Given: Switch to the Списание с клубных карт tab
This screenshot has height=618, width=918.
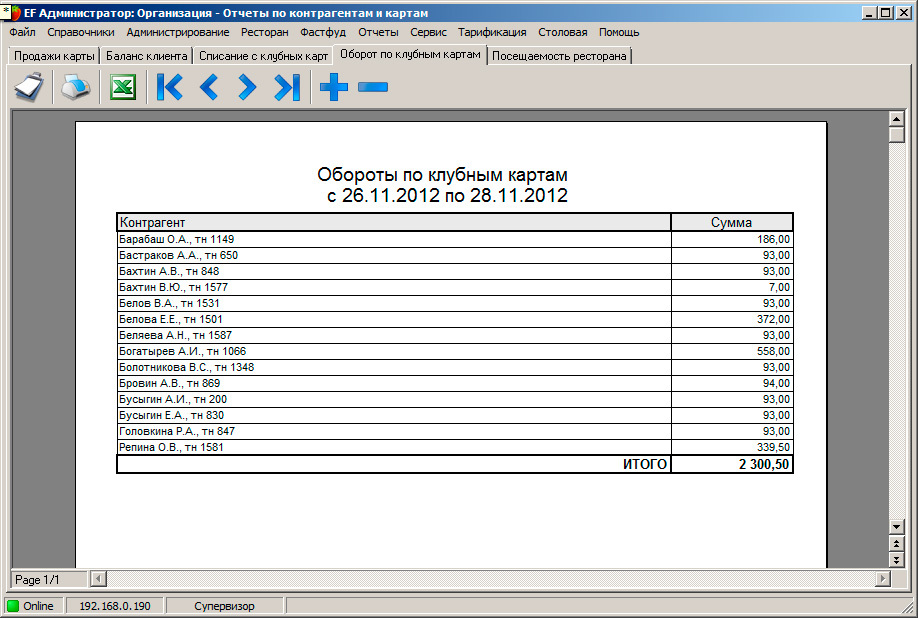Looking at the screenshot, I should point(263,56).
